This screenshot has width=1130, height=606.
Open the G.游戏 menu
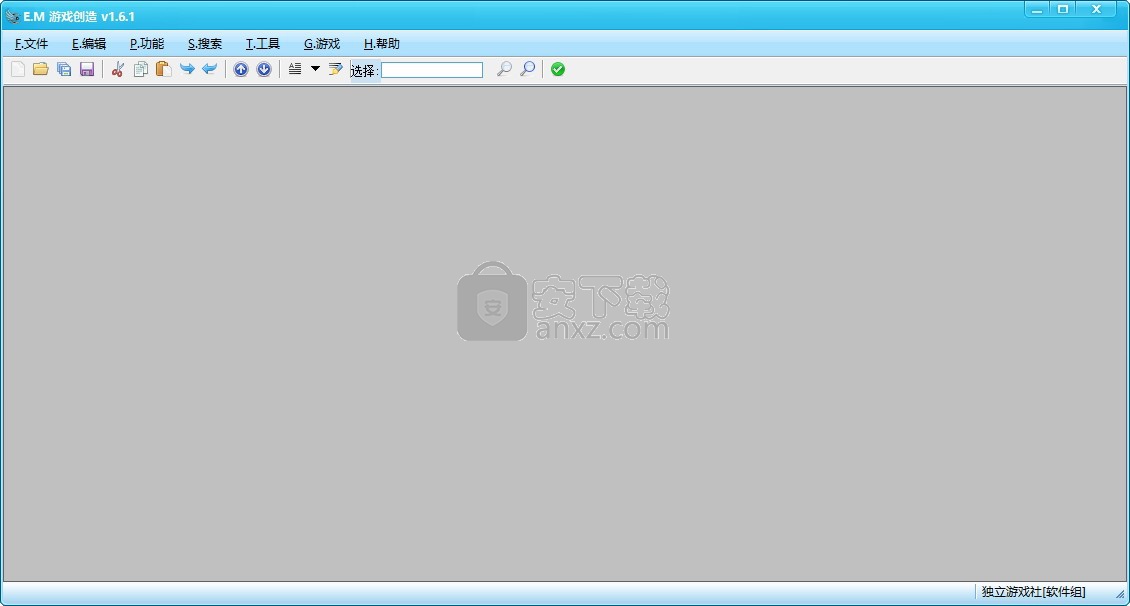[321, 44]
